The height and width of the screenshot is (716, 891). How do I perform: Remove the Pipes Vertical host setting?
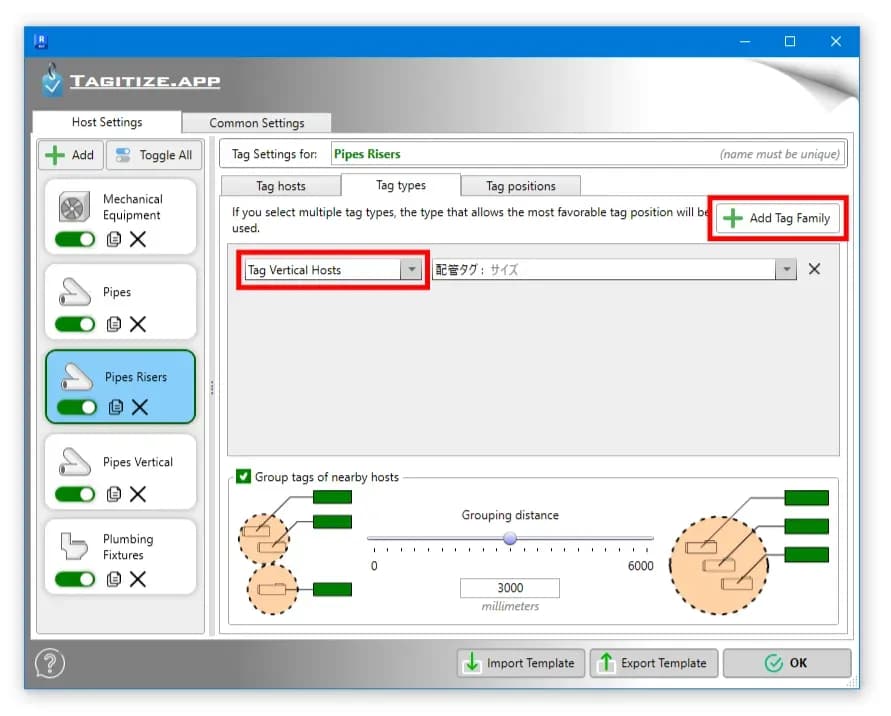pyautogui.click(x=138, y=494)
